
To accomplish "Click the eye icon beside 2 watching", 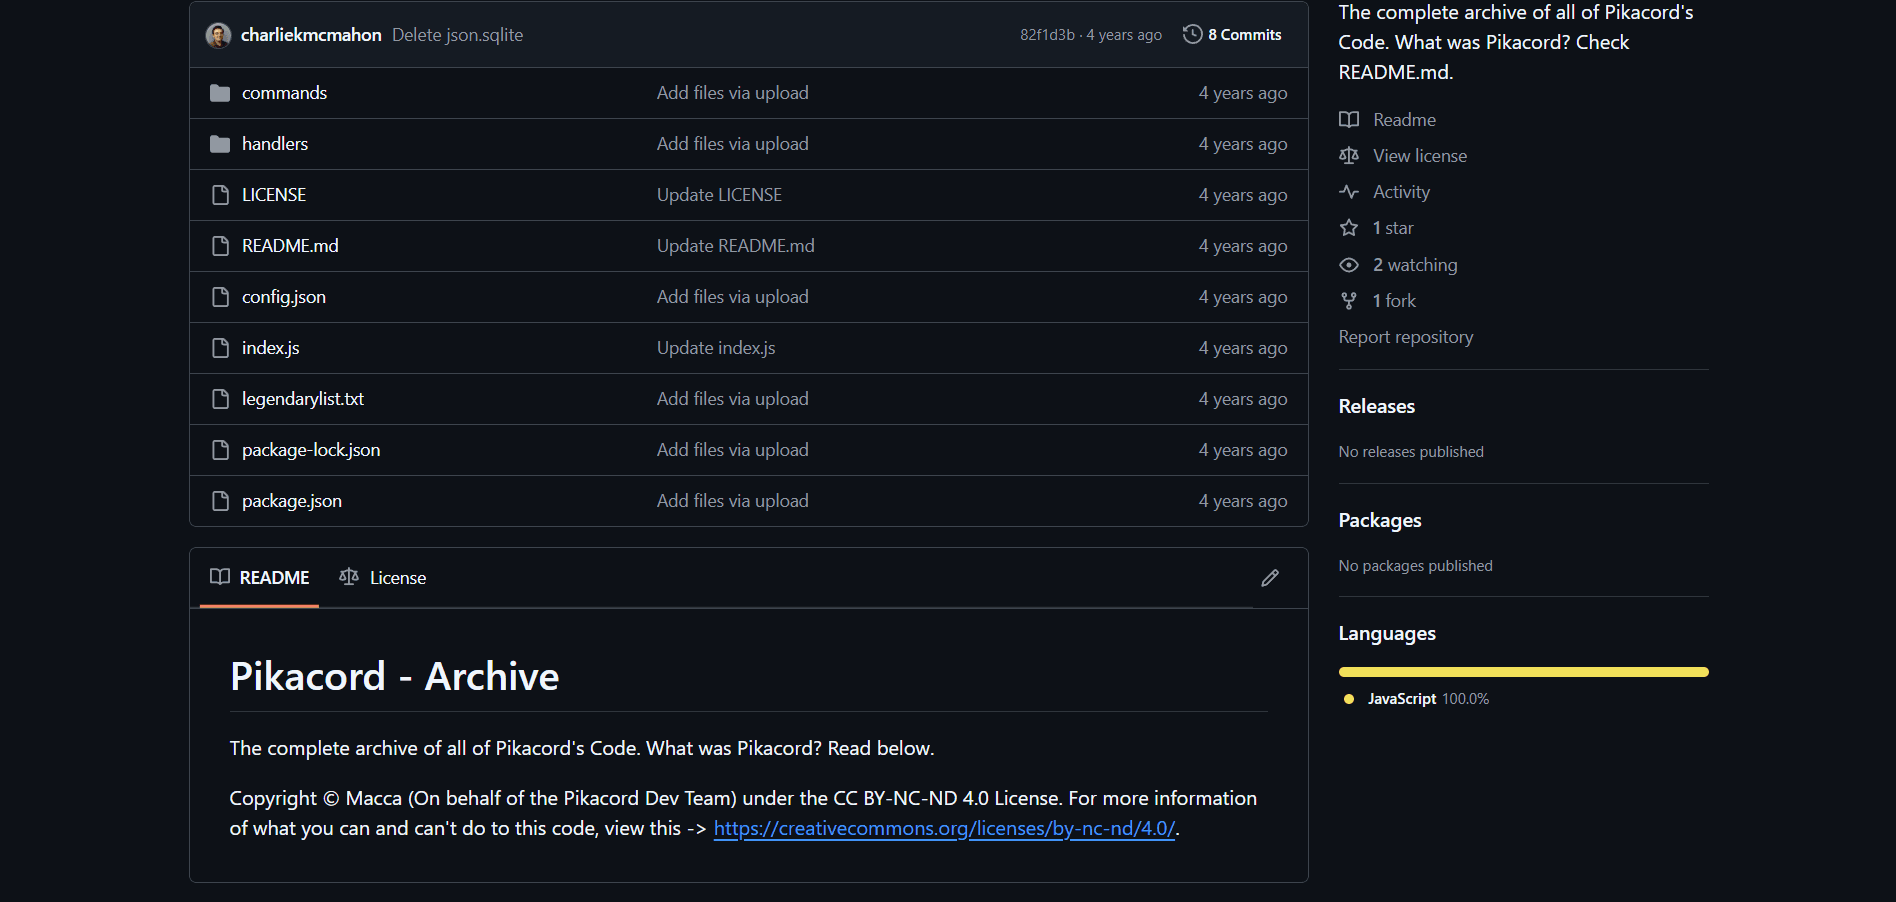I will [1349, 265].
